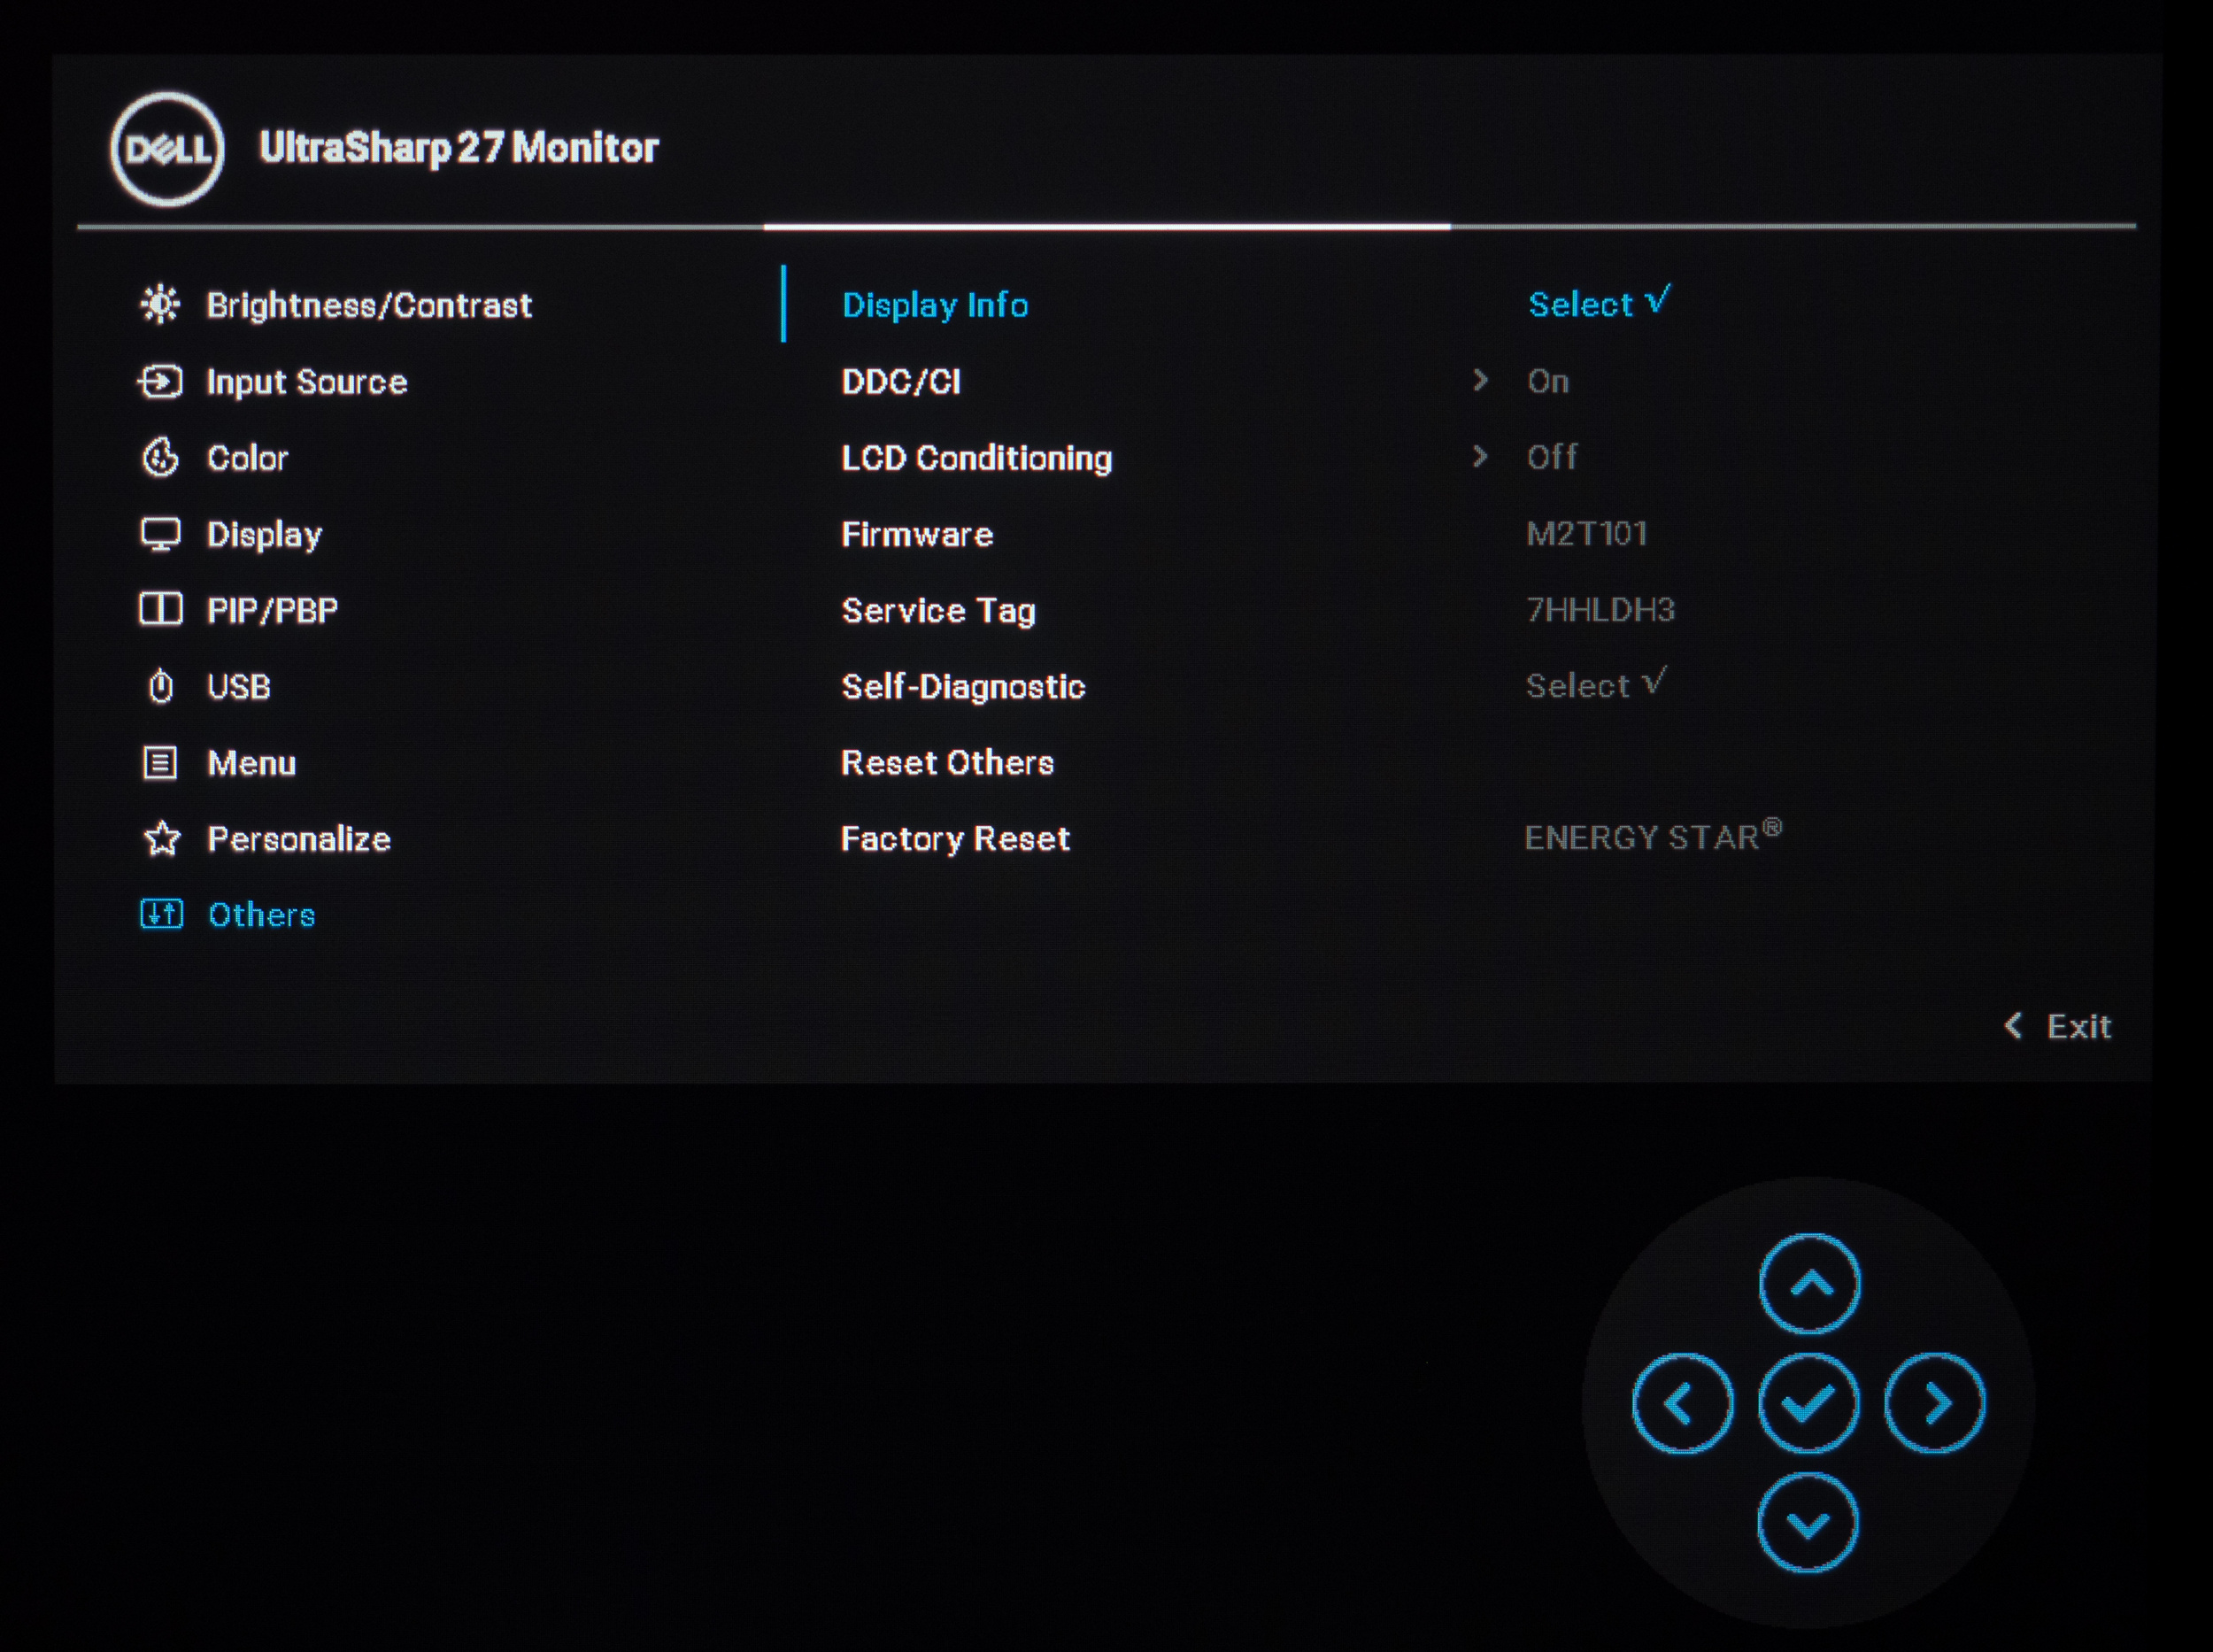The width and height of the screenshot is (2213, 1652).
Task: Click the Personalize star icon
Action: (161, 838)
